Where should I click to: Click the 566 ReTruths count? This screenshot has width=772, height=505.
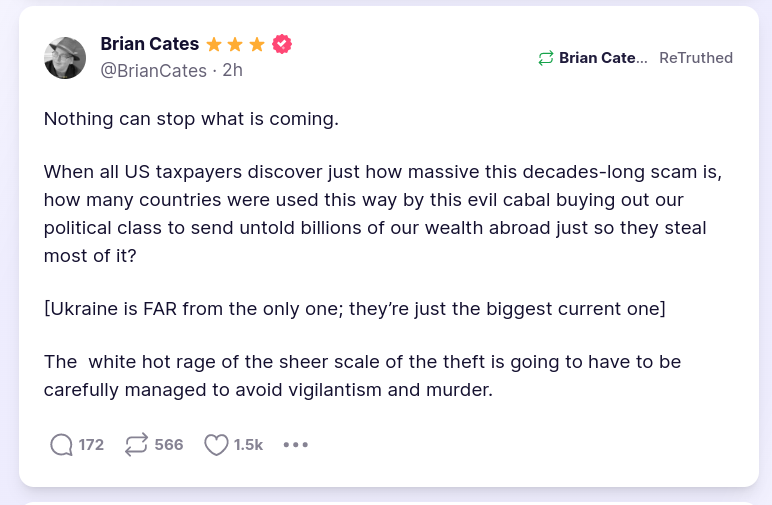pos(169,445)
